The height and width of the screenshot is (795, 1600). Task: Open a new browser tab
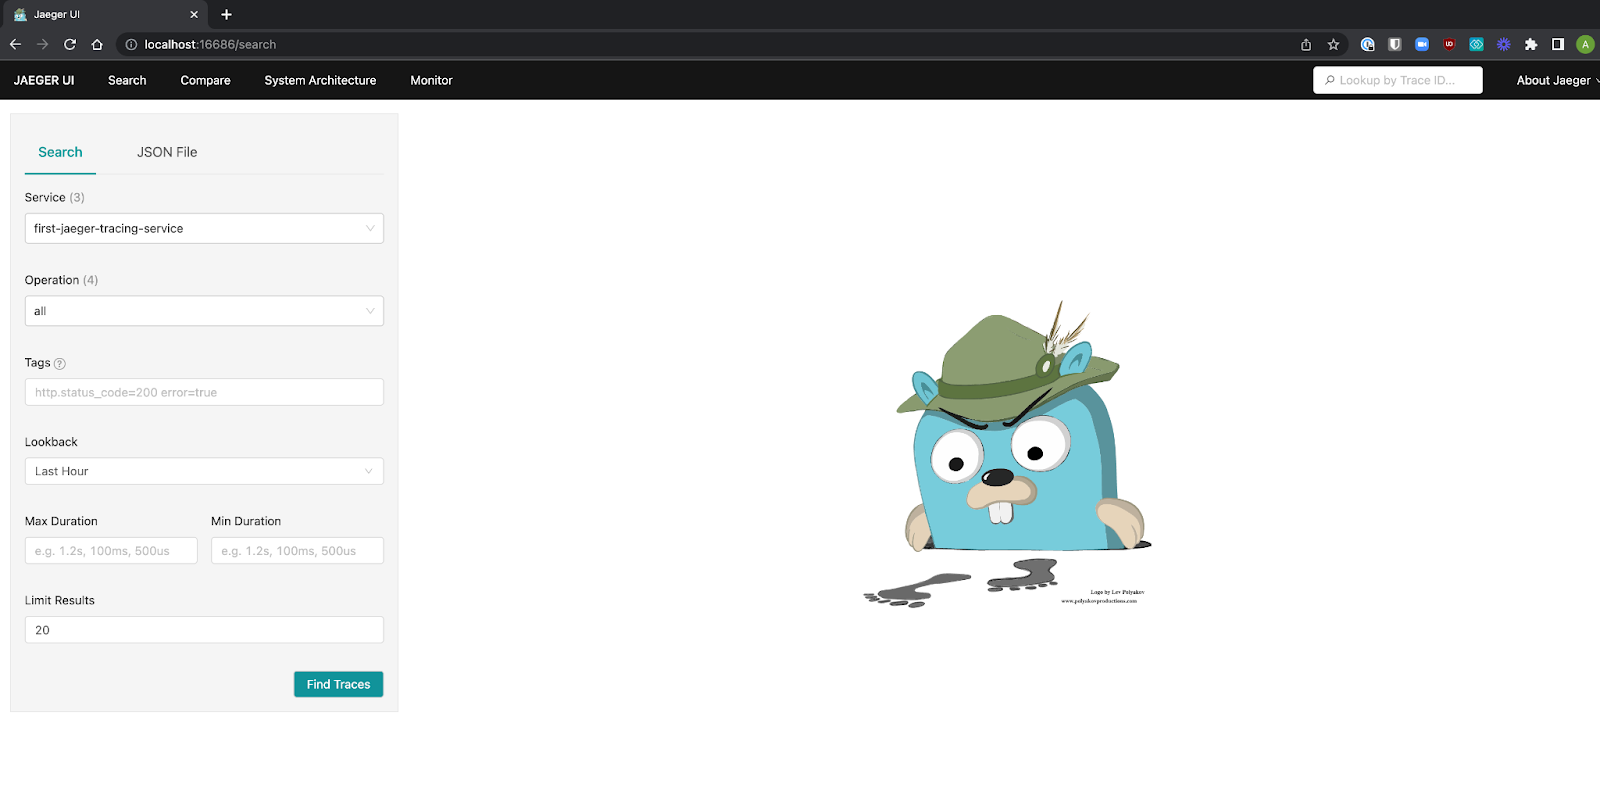click(x=226, y=14)
